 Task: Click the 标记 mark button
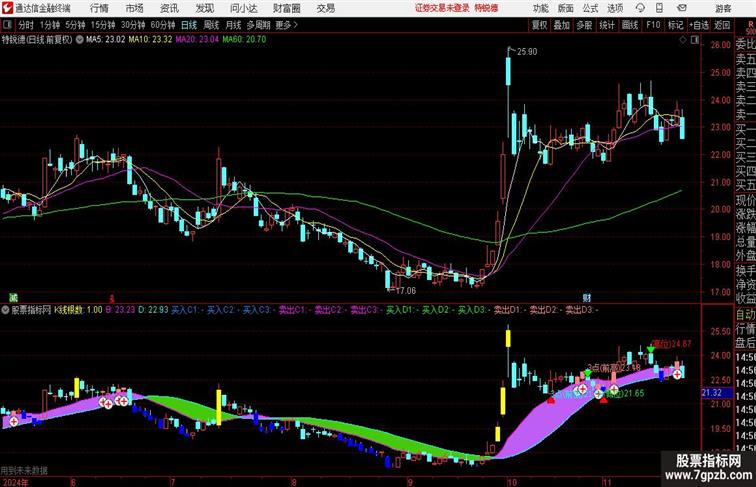[x=675, y=25]
